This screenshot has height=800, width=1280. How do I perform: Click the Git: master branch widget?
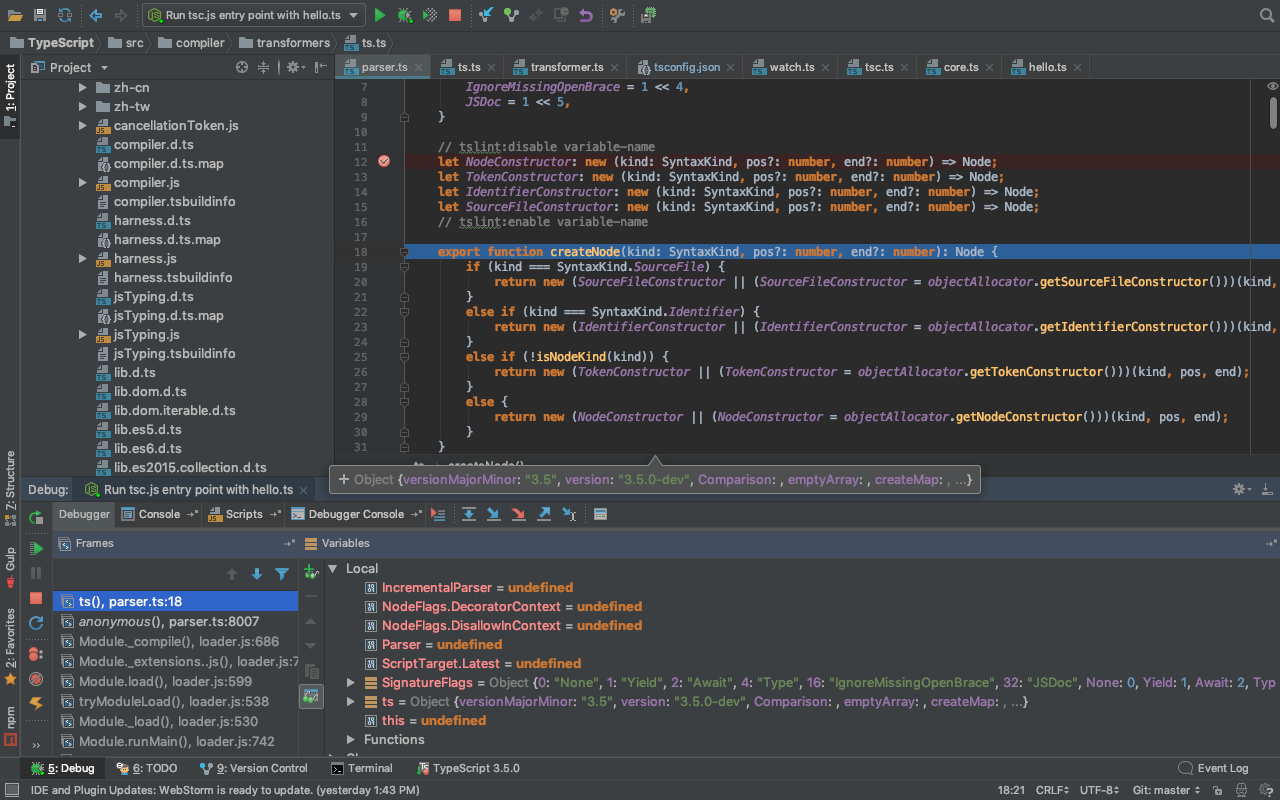coord(1167,790)
